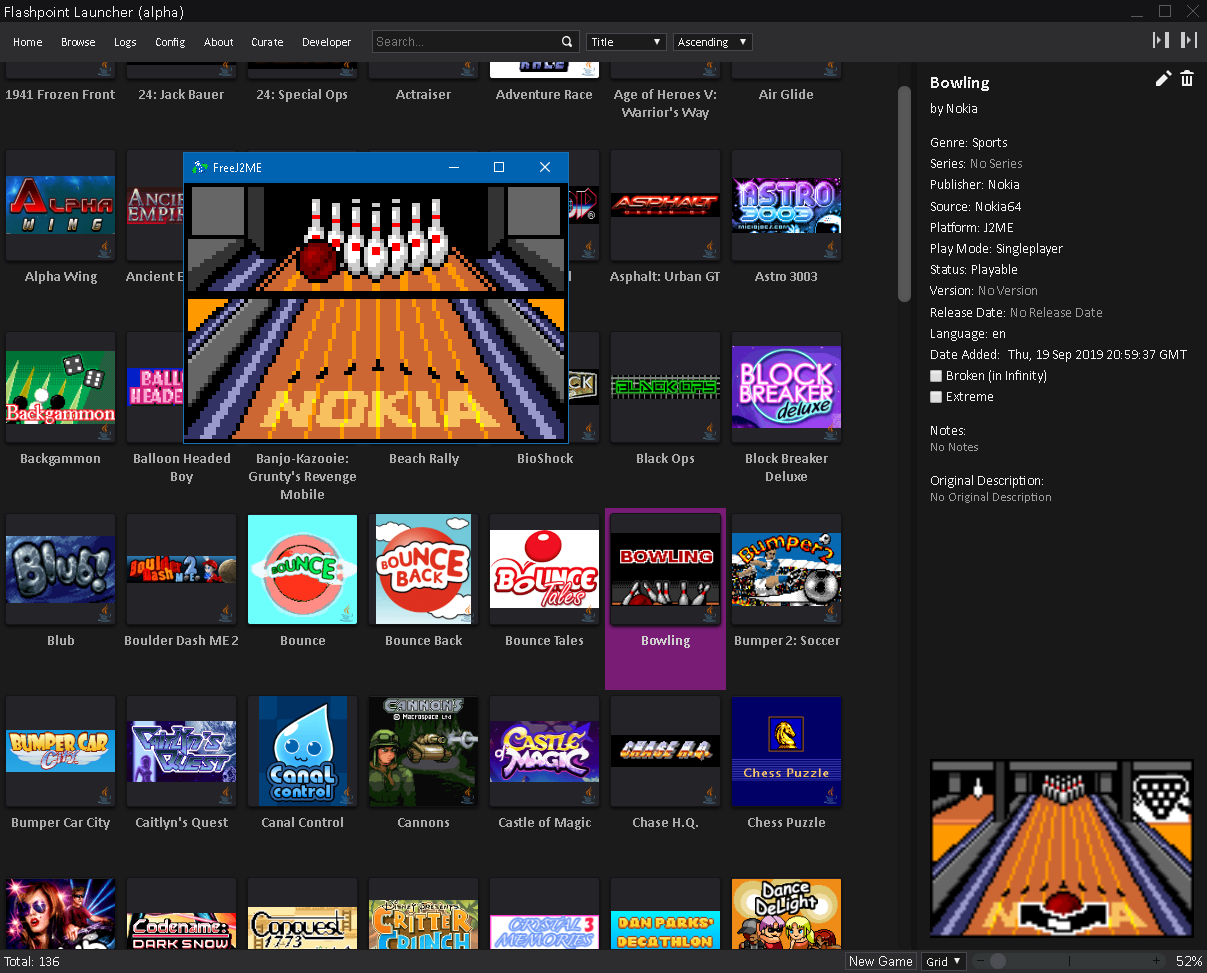Click the game list vertical scrollbar
Screen dimensions: 1207x973
coord(904,193)
